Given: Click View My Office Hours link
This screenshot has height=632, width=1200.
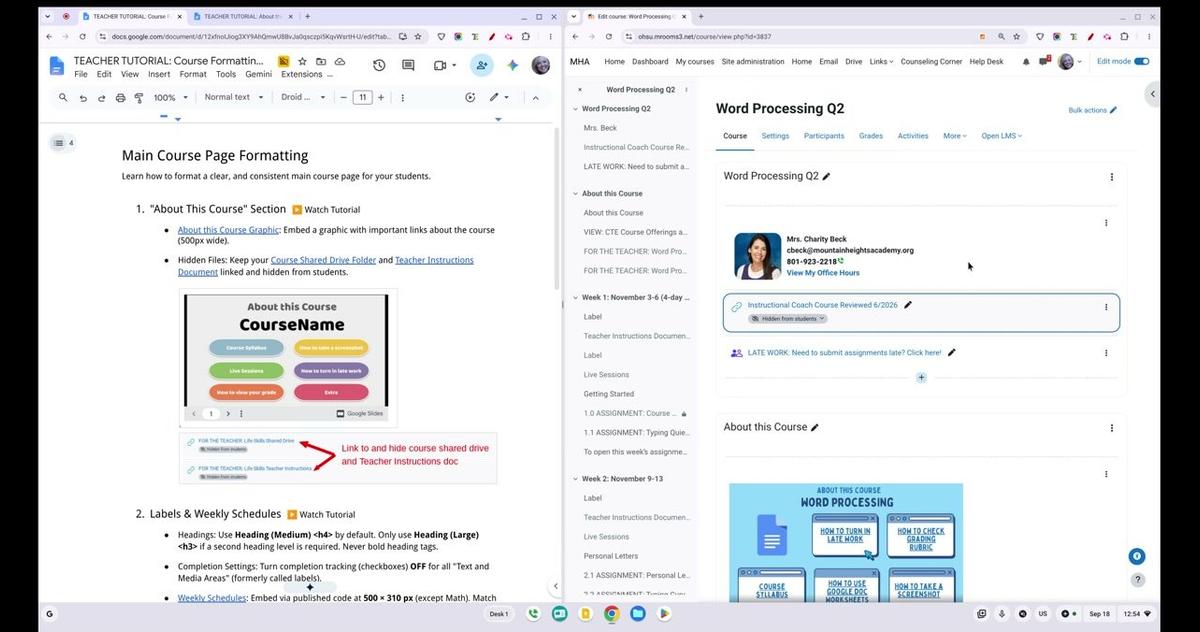Looking at the screenshot, I should pyautogui.click(x=823, y=273).
